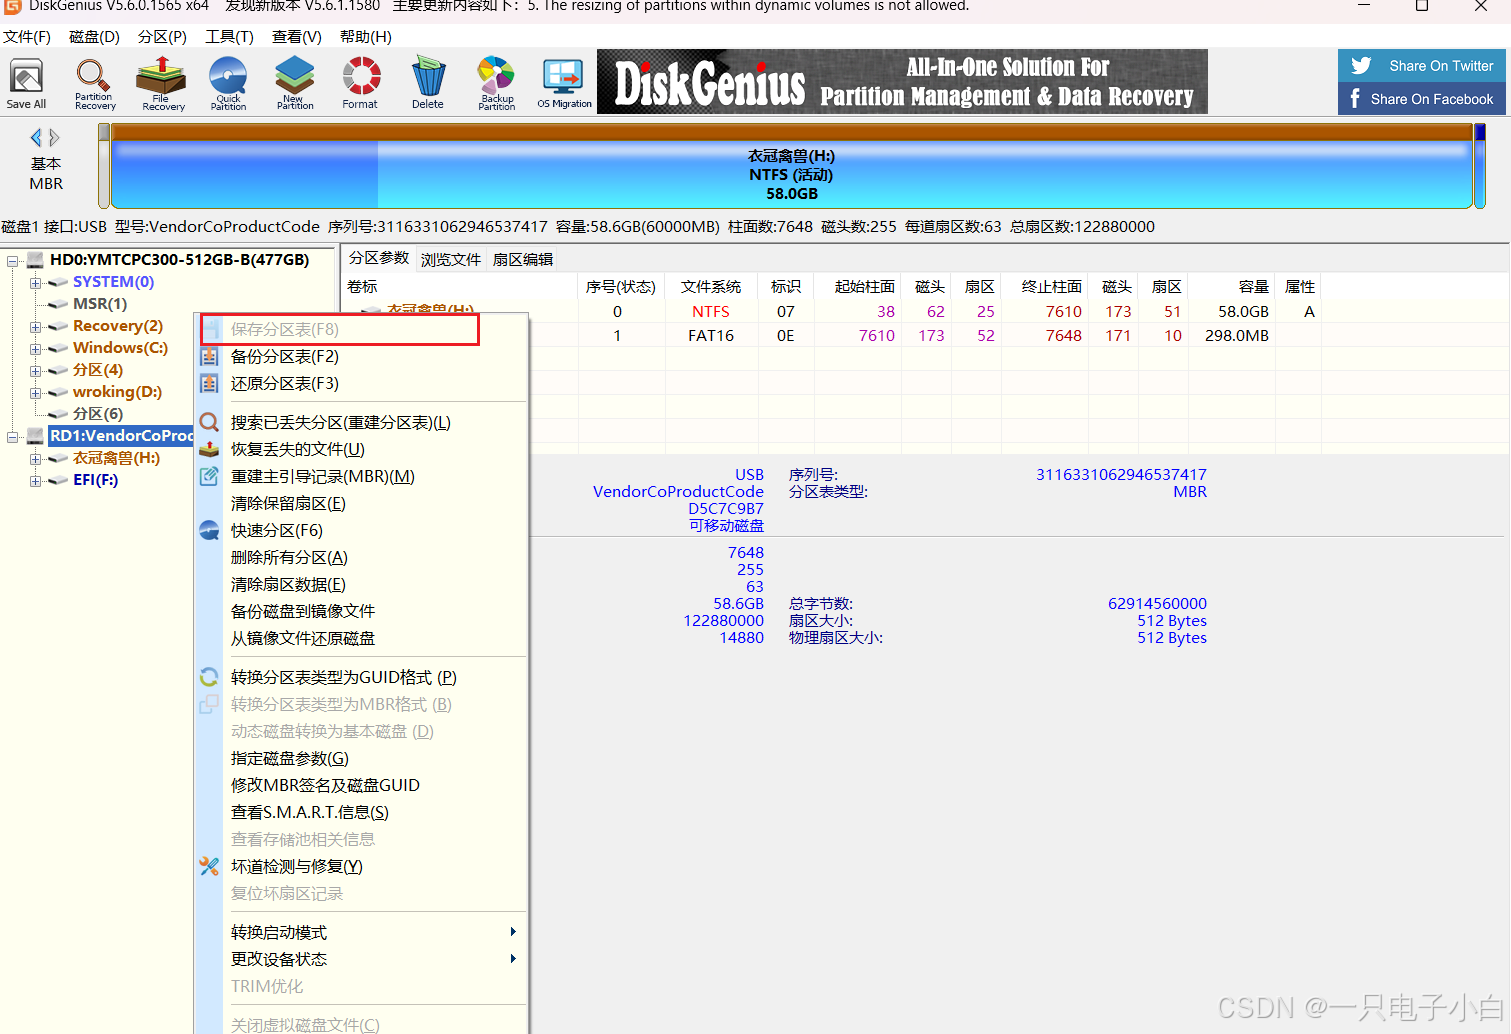This screenshot has width=1511, height=1034.
Task: Share On Twitter button
Action: pos(1422,66)
